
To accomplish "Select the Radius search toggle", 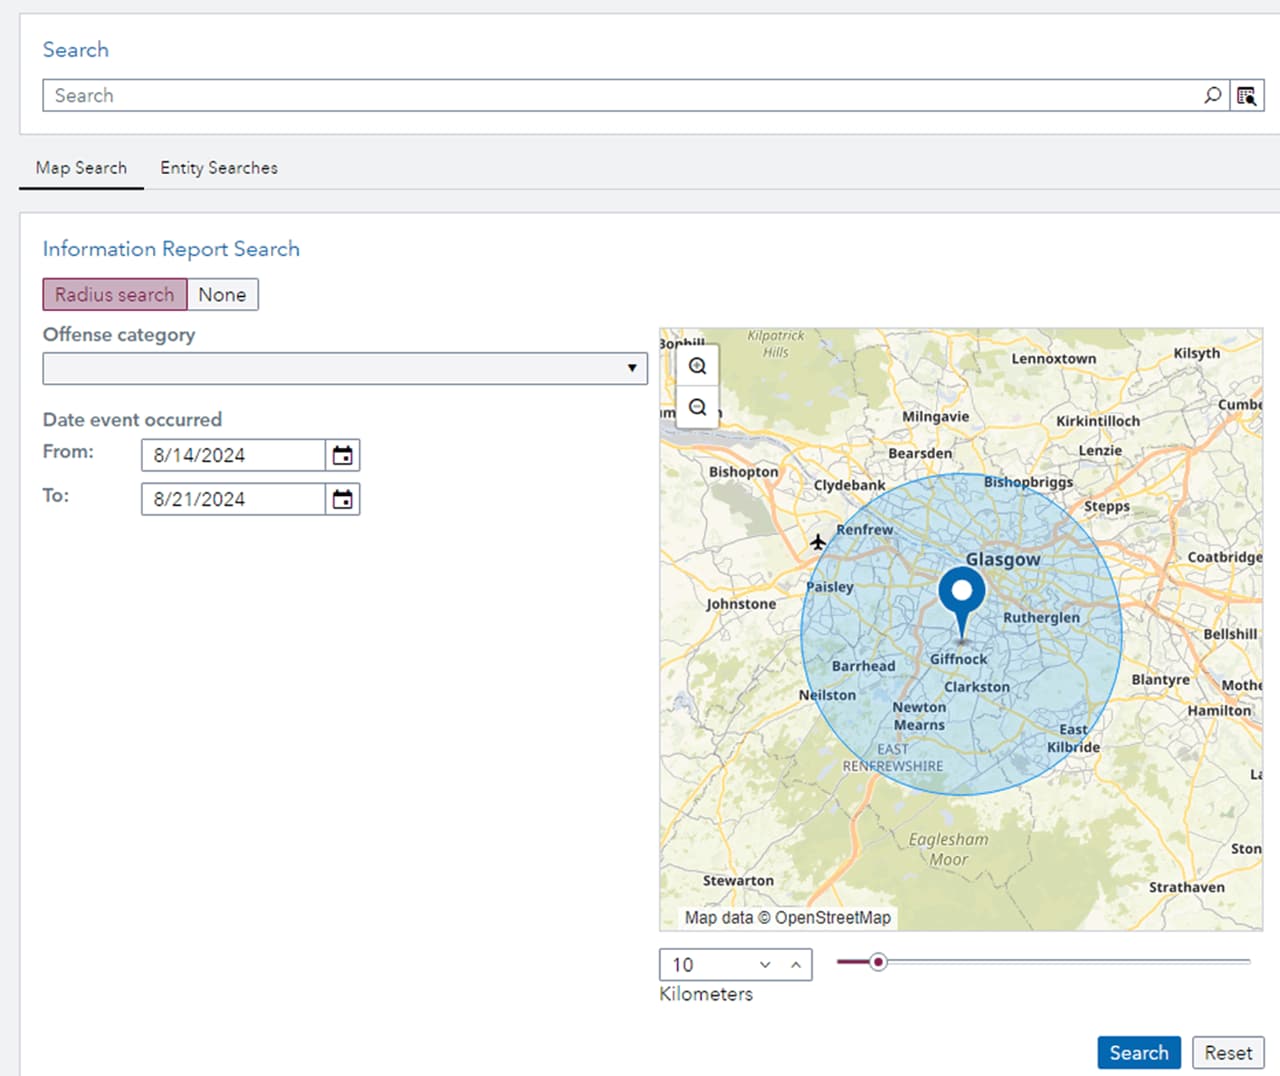I will pyautogui.click(x=114, y=294).
